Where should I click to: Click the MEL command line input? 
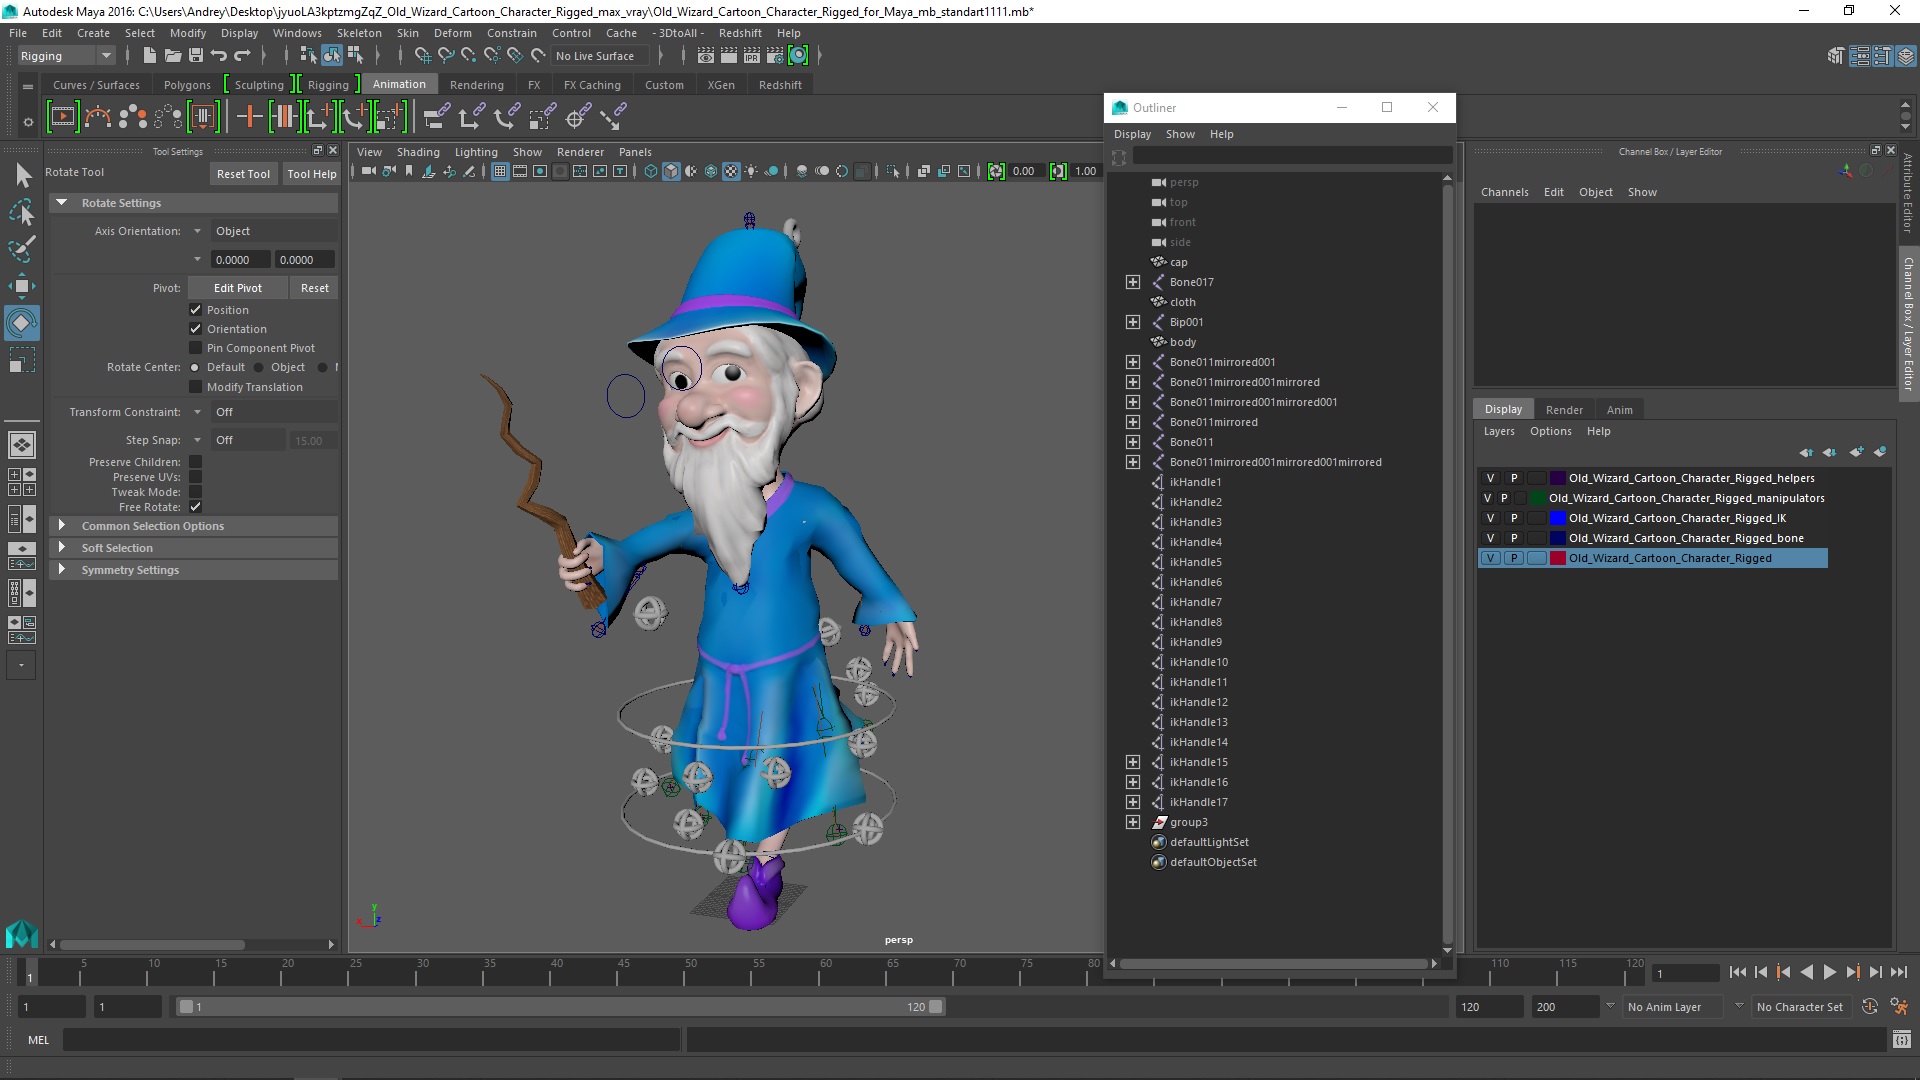tap(372, 1040)
